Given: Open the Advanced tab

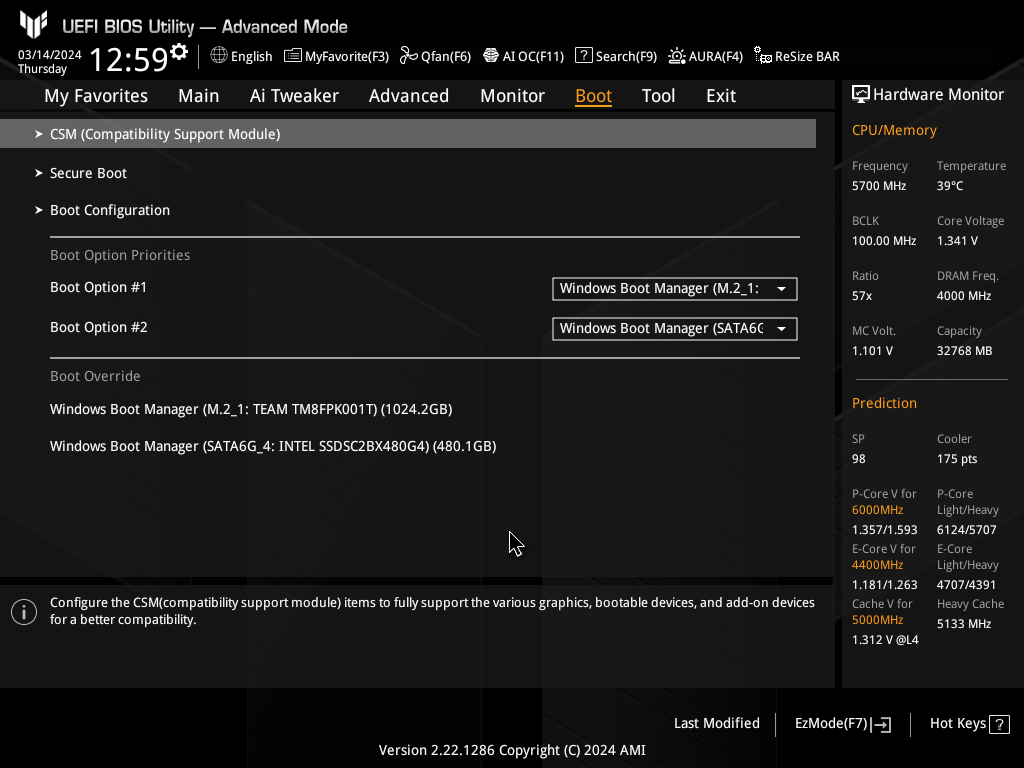Looking at the screenshot, I should [x=409, y=96].
